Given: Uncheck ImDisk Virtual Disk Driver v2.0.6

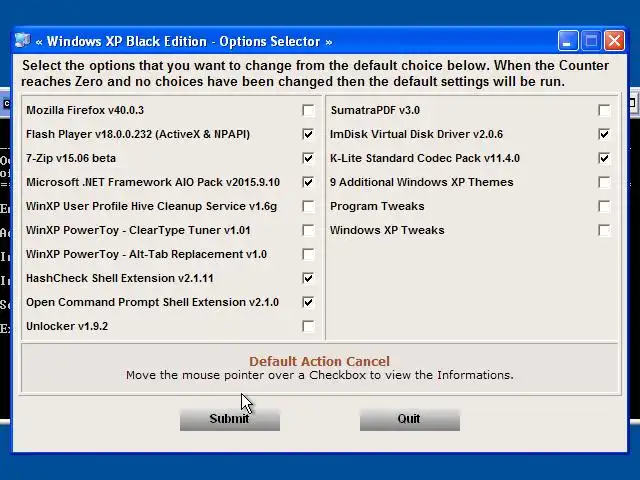Looking at the screenshot, I should point(604,134).
